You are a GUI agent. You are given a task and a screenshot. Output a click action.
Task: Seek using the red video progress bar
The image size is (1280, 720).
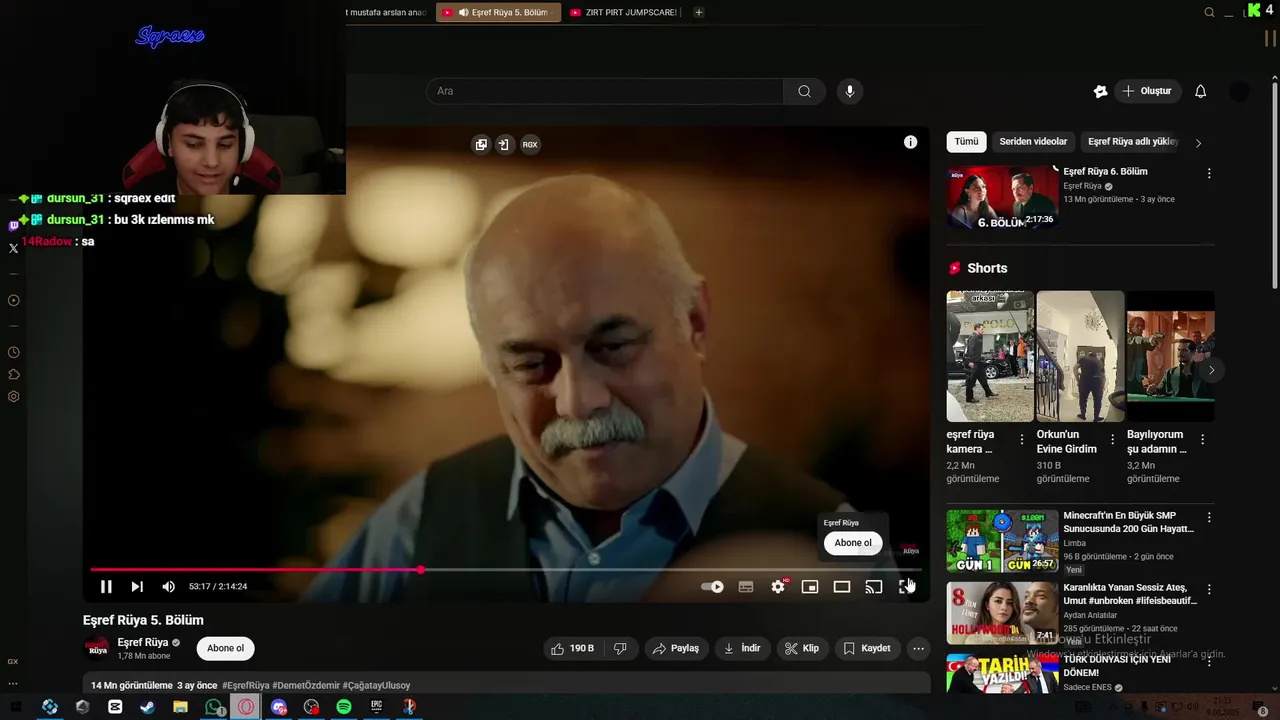click(x=506, y=570)
